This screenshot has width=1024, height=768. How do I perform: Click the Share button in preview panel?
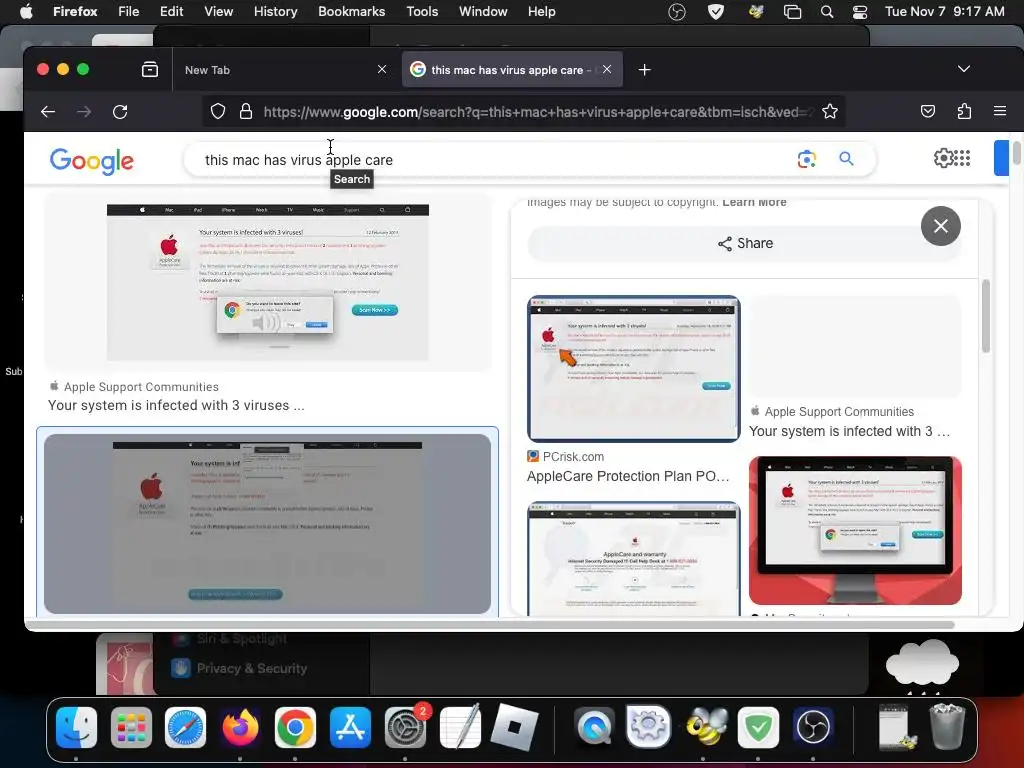click(744, 244)
